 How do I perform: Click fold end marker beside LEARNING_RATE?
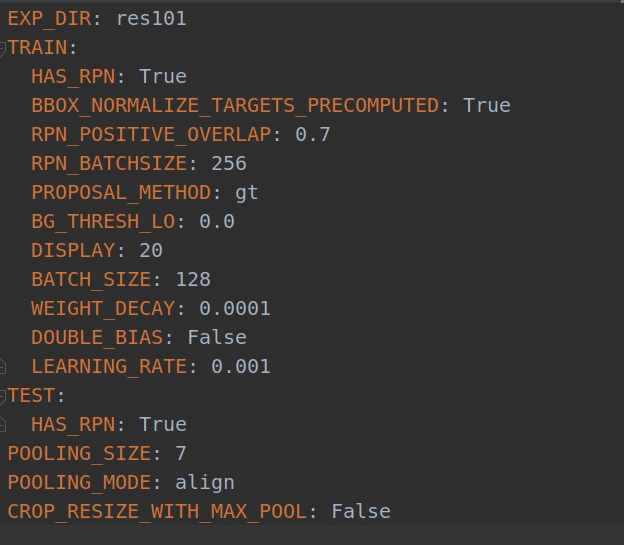click(x=2, y=367)
